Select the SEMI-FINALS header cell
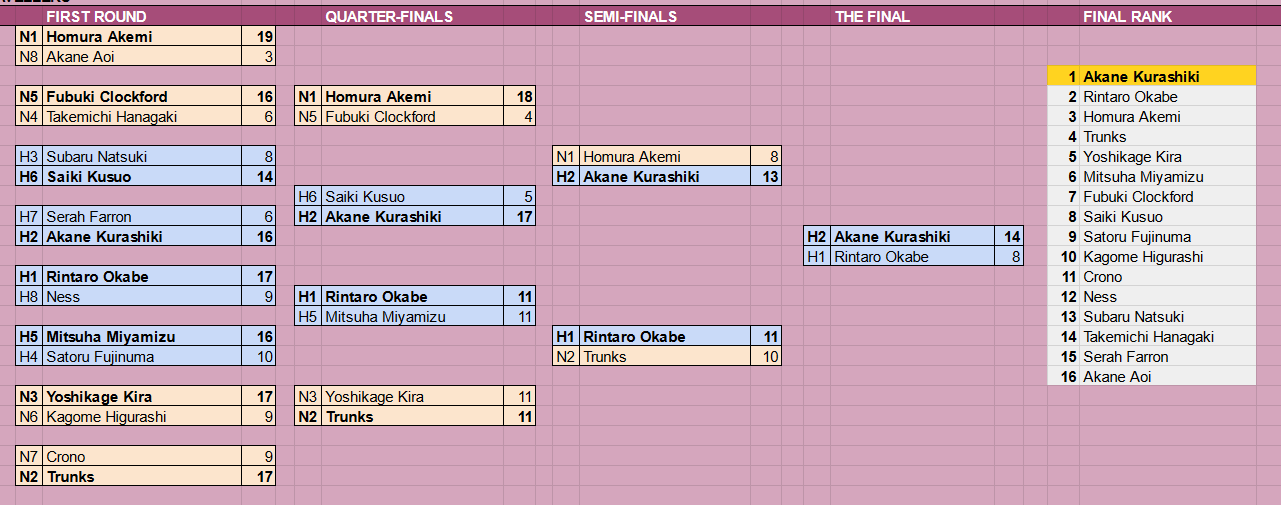 [630, 17]
